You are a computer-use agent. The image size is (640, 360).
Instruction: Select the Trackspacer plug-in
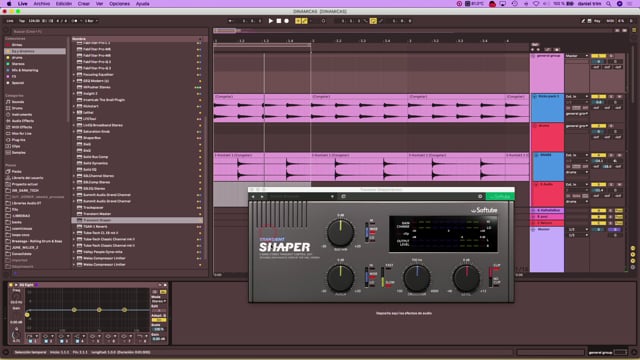137,207
